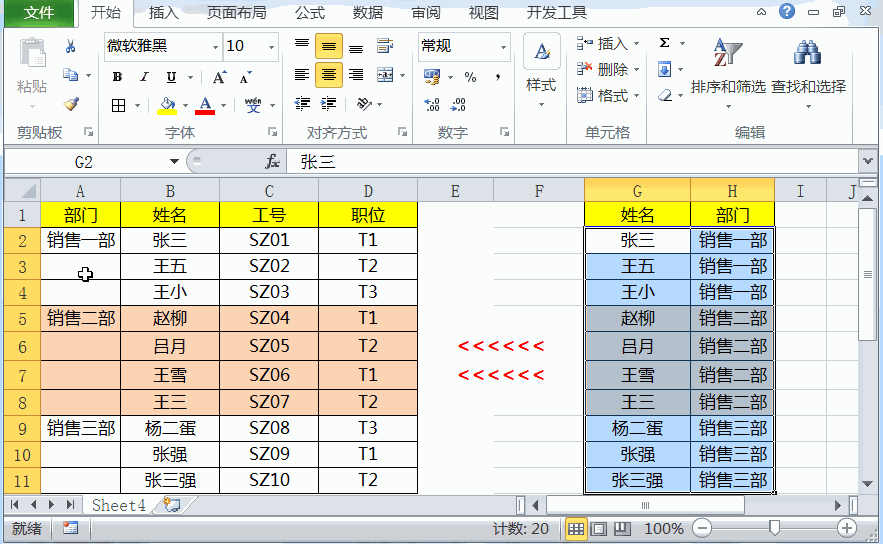Click the Borders icon
The height and width of the screenshot is (544, 883).
pos(118,105)
